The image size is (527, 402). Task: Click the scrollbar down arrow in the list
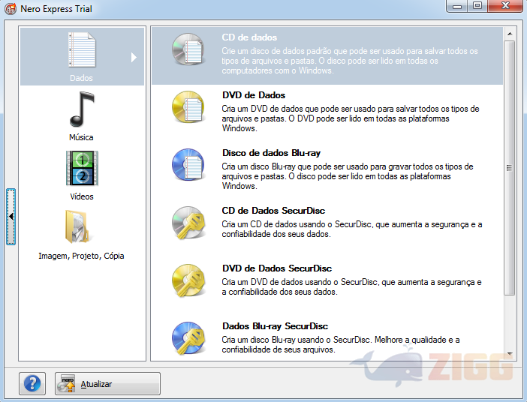coord(510,354)
